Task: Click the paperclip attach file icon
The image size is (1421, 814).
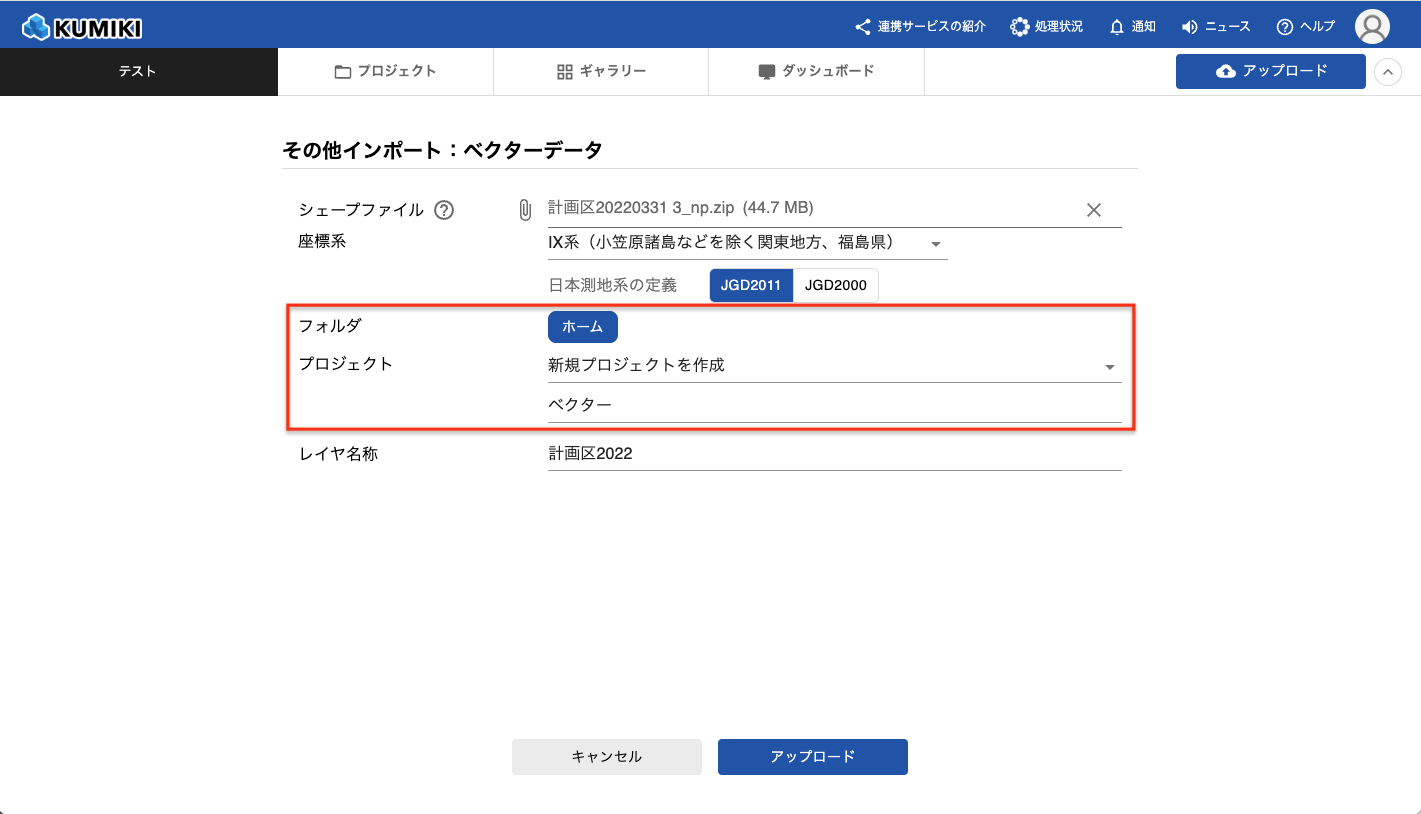Action: click(525, 210)
